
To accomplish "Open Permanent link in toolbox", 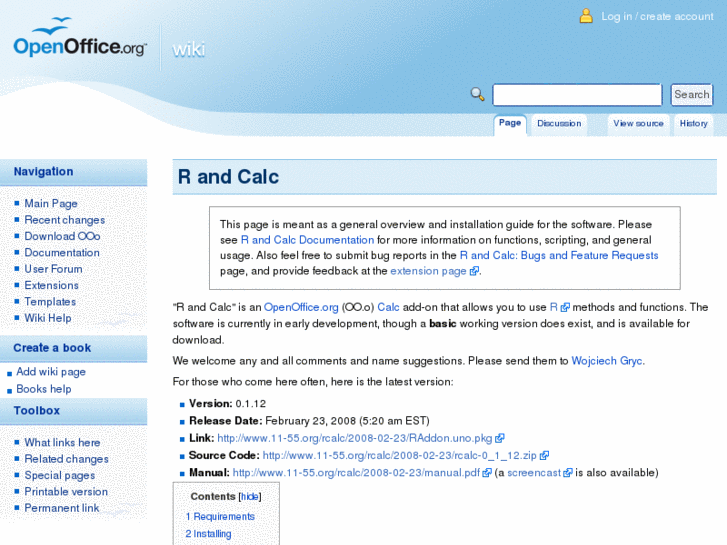I will 62,508.
